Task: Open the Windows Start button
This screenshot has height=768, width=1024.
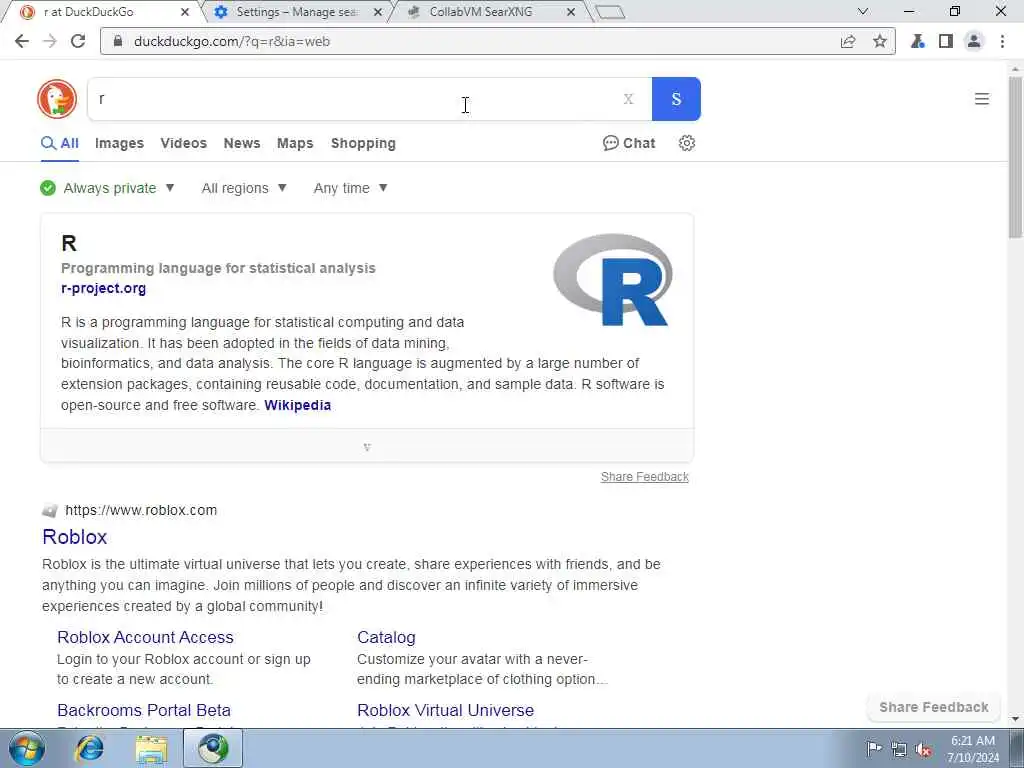Action: click(27, 748)
